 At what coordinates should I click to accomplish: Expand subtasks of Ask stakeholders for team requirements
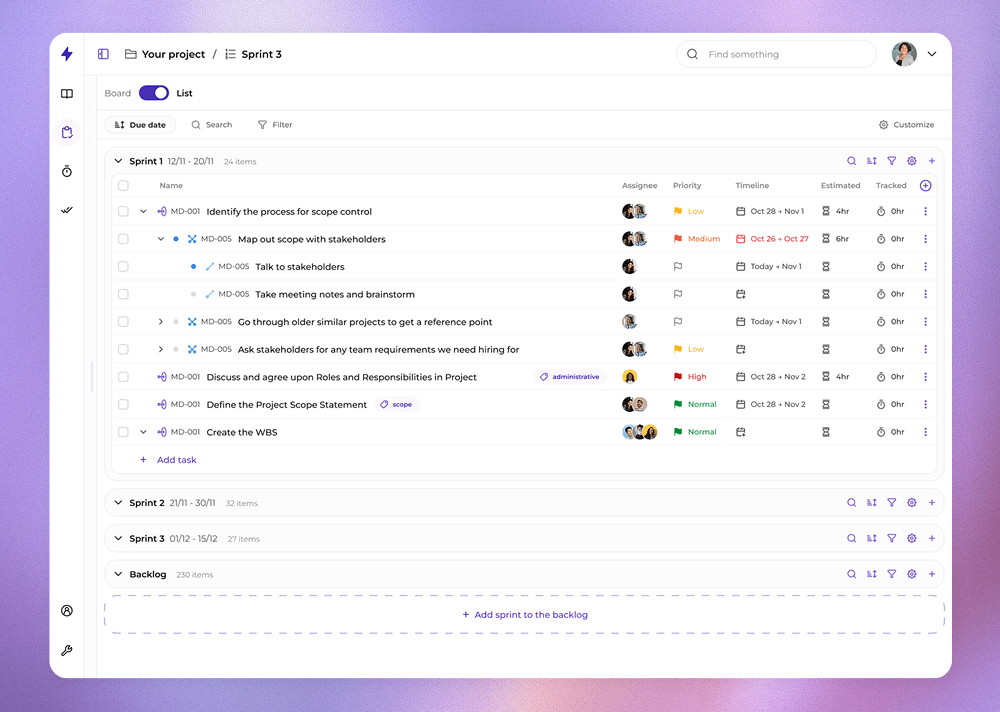pos(161,349)
